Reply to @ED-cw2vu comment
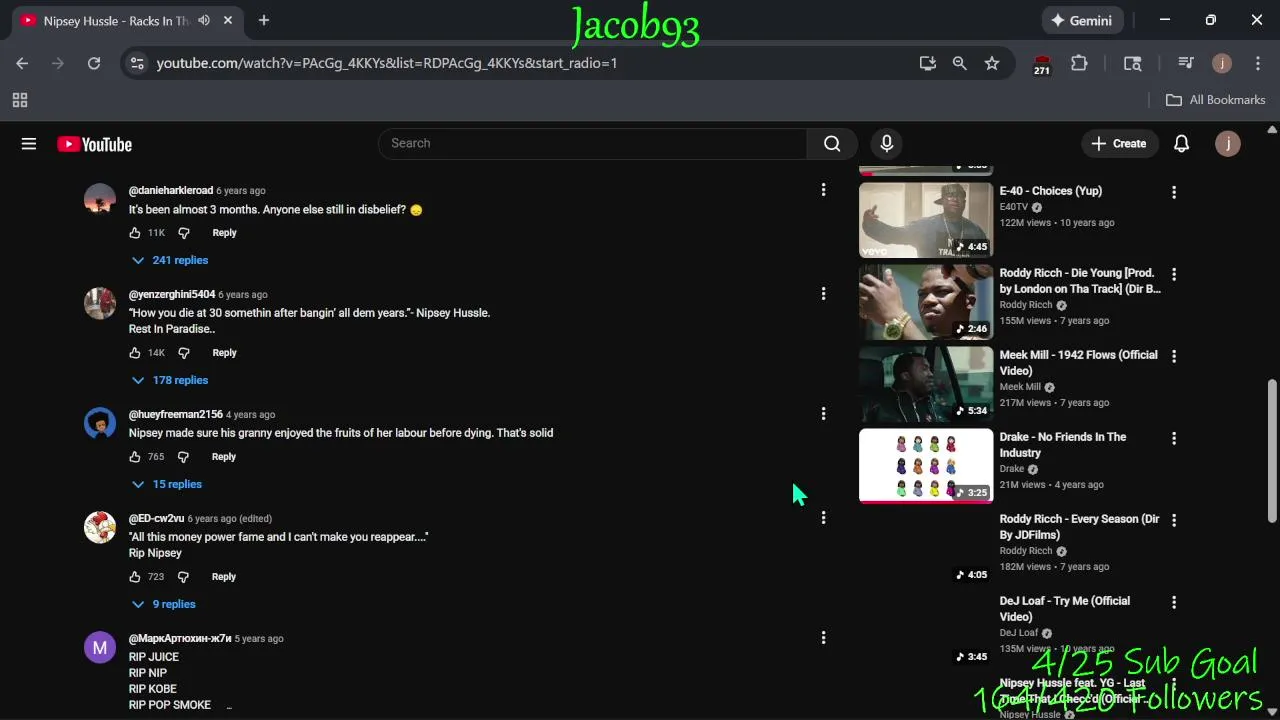The image size is (1280, 720). tap(224, 577)
